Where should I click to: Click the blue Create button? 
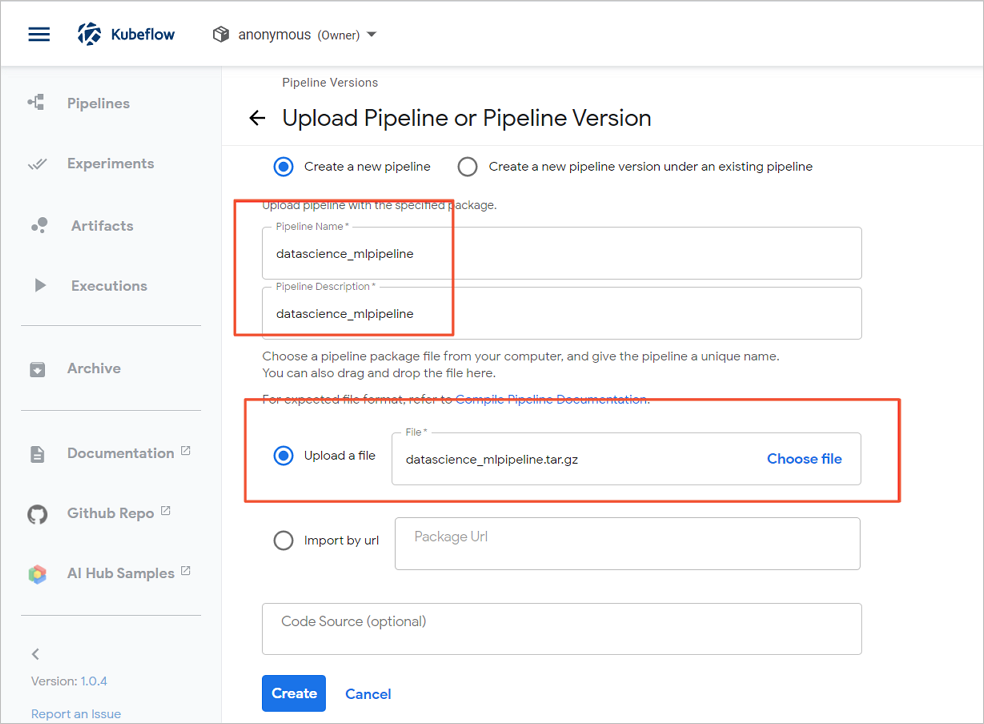[x=294, y=693]
